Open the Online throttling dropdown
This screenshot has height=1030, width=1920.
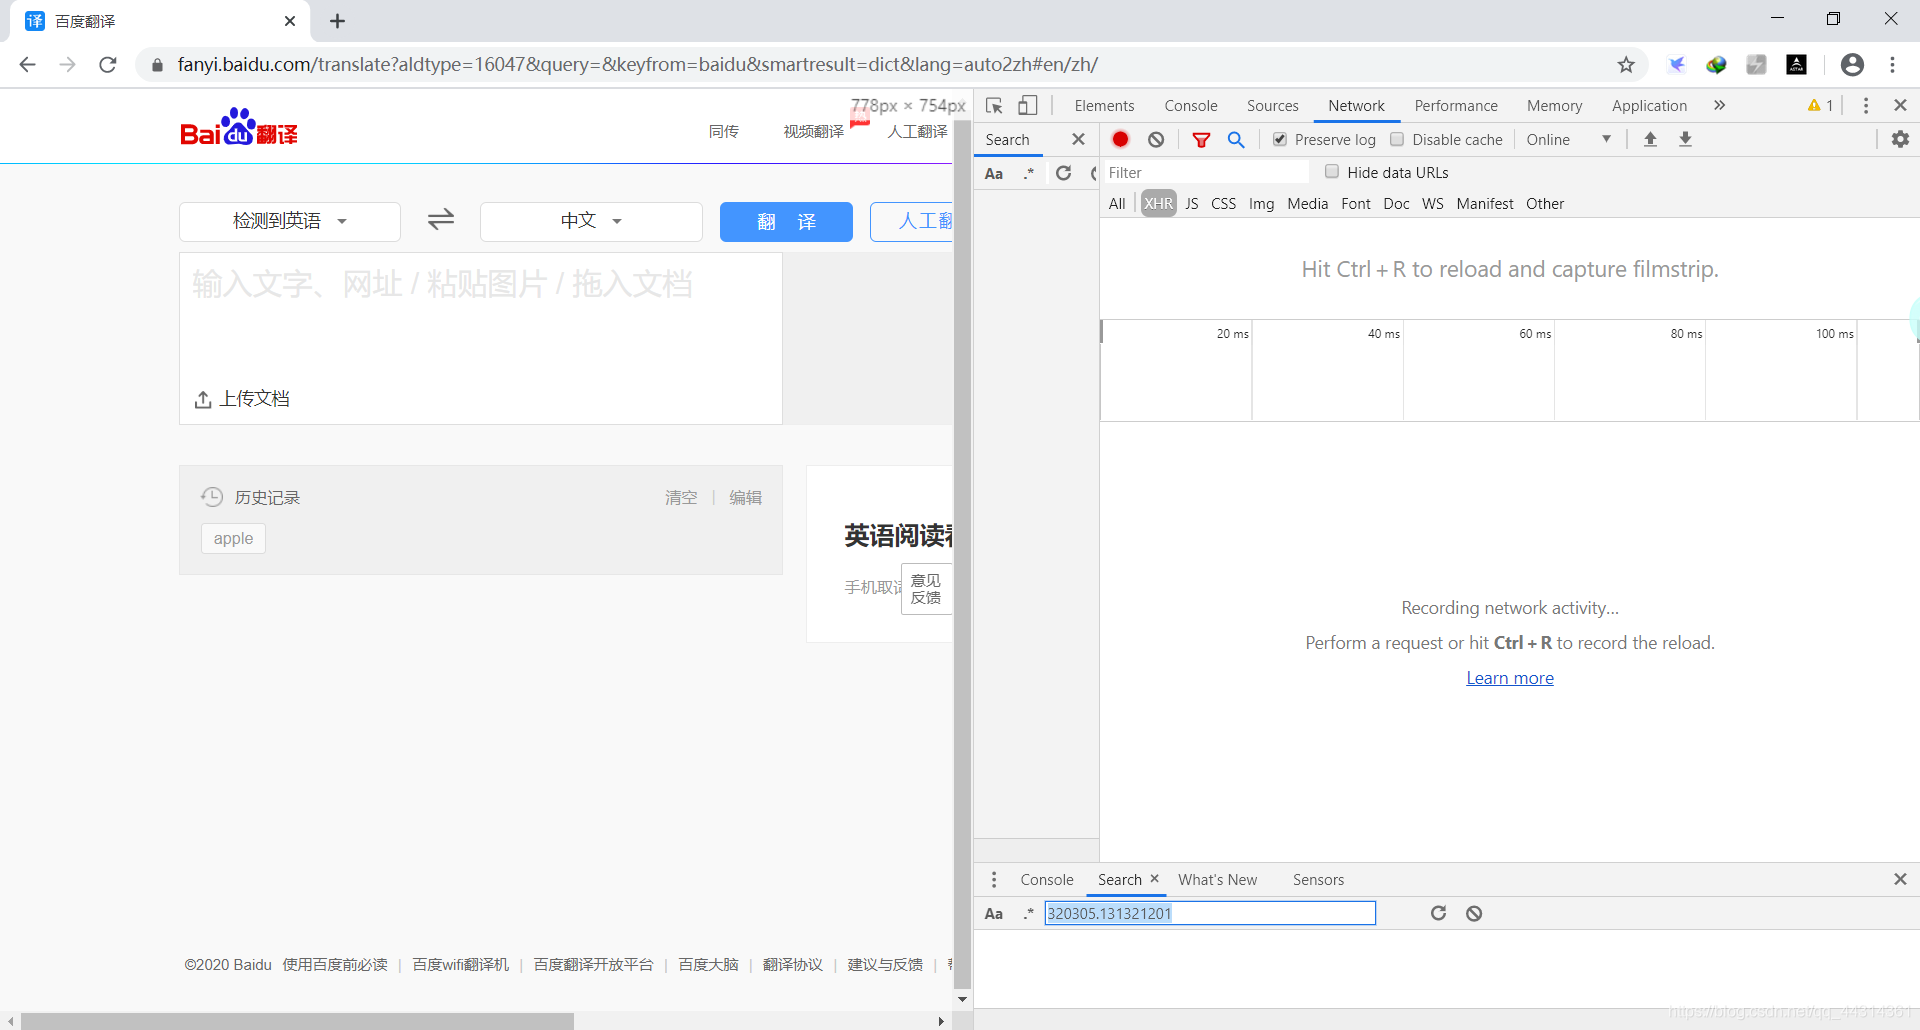(1568, 140)
